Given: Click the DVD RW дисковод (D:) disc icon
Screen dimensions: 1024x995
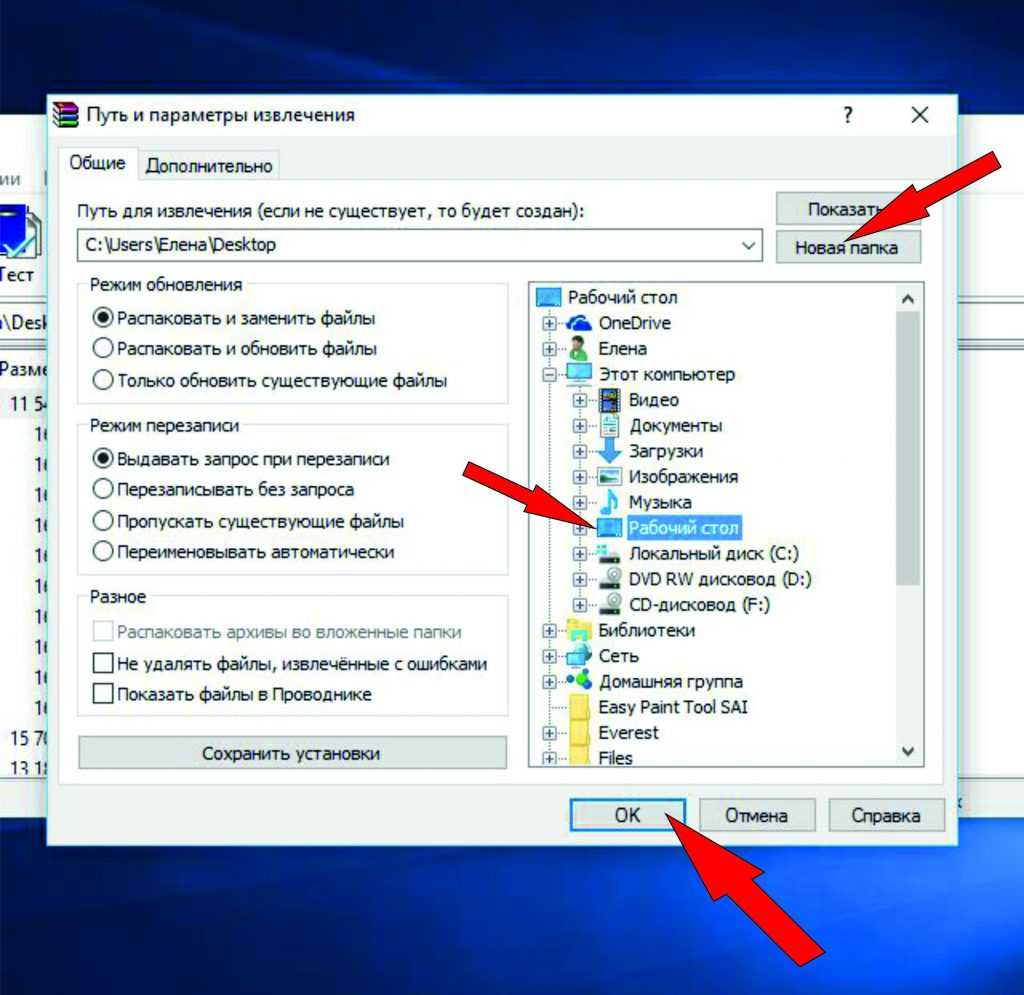Looking at the screenshot, I should coord(610,579).
